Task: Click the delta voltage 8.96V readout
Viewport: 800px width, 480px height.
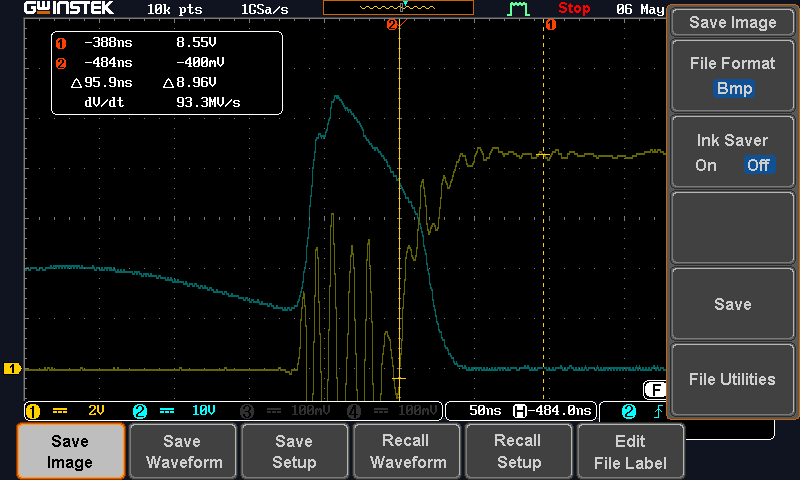Action: tap(190, 82)
